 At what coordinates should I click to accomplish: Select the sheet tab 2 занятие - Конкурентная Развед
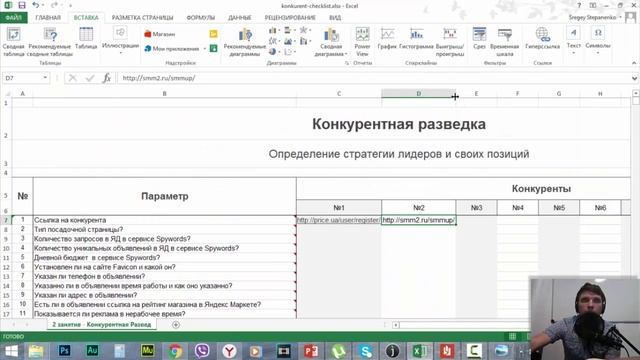tap(102, 324)
